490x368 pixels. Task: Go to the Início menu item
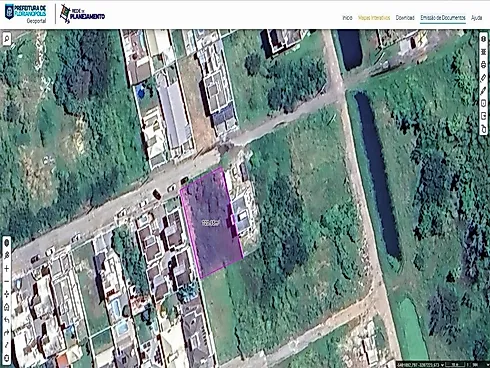(347, 18)
